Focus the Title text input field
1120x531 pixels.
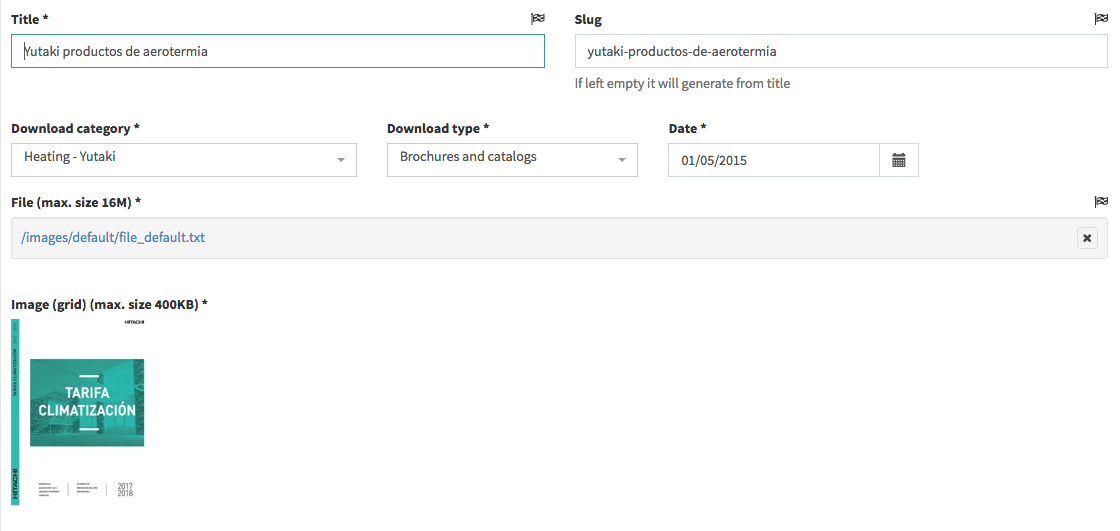pyautogui.click(x=278, y=51)
